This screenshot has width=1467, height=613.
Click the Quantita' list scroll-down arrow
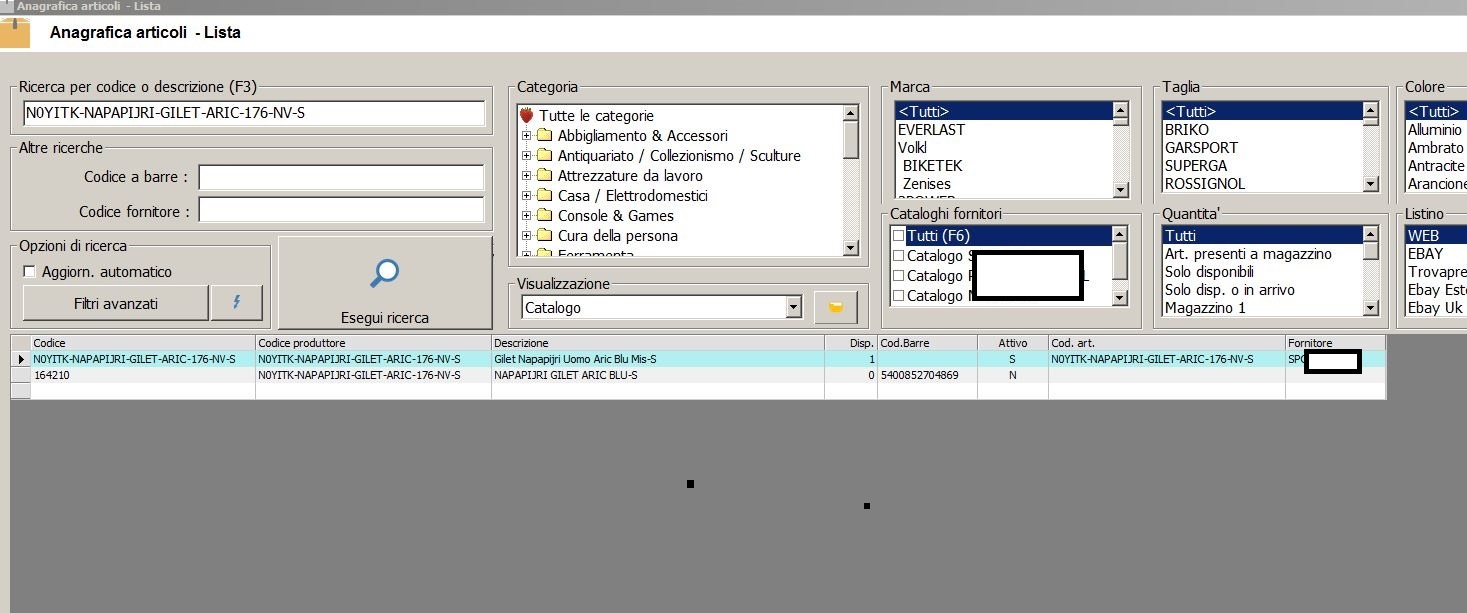[x=1370, y=308]
